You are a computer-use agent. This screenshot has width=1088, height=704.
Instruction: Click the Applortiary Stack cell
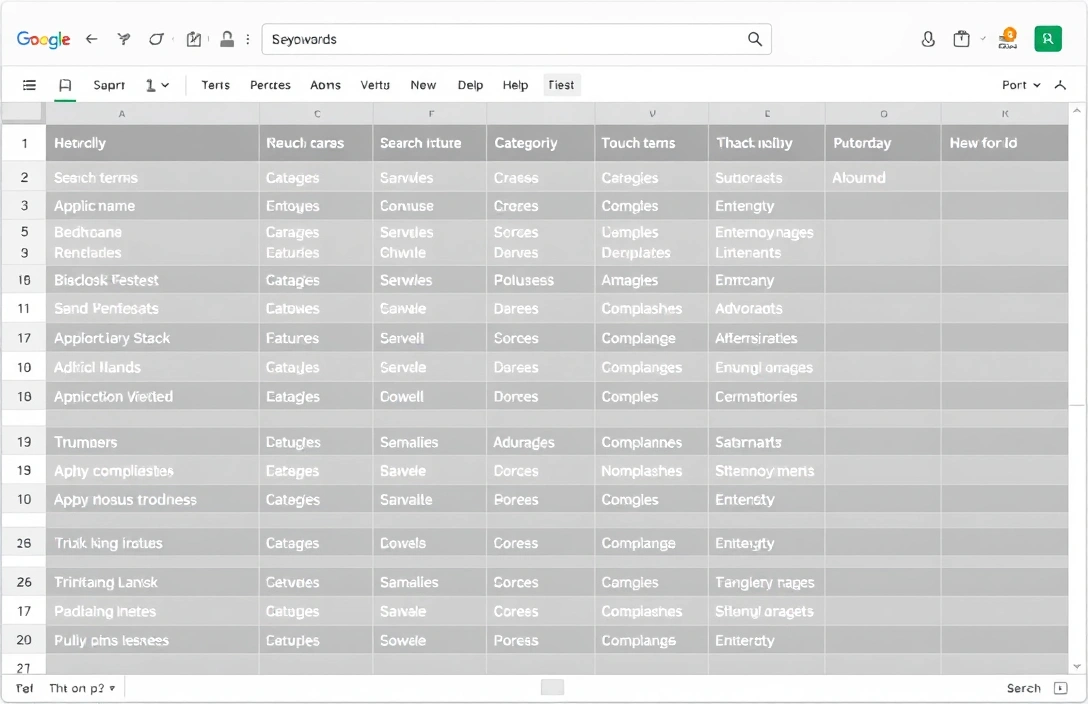coord(153,338)
